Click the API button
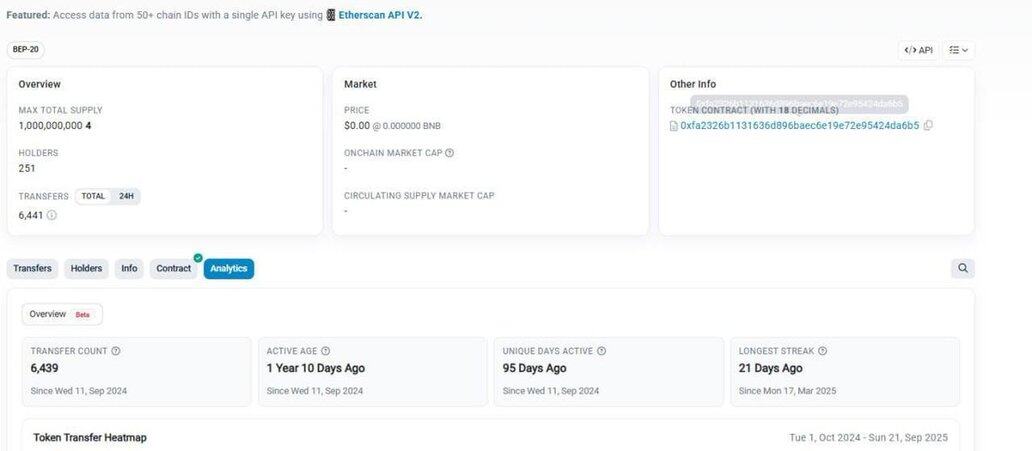This screenshot has width=1032, height=451. point(918,50)
